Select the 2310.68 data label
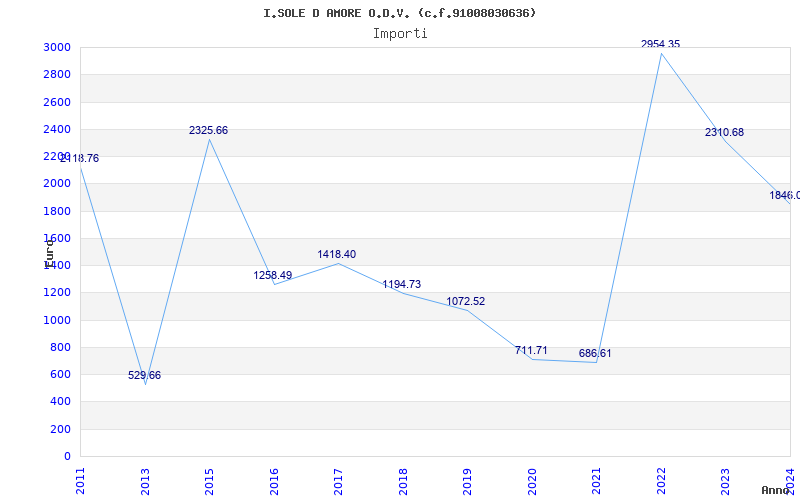This screenshot has height=500, width=800. point(724,133)
